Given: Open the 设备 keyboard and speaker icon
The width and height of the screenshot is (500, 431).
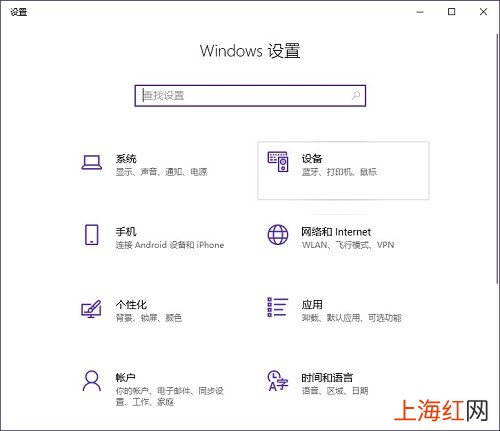Looking at the screenshot, I should pyautogui.click(x=278, y=162).
